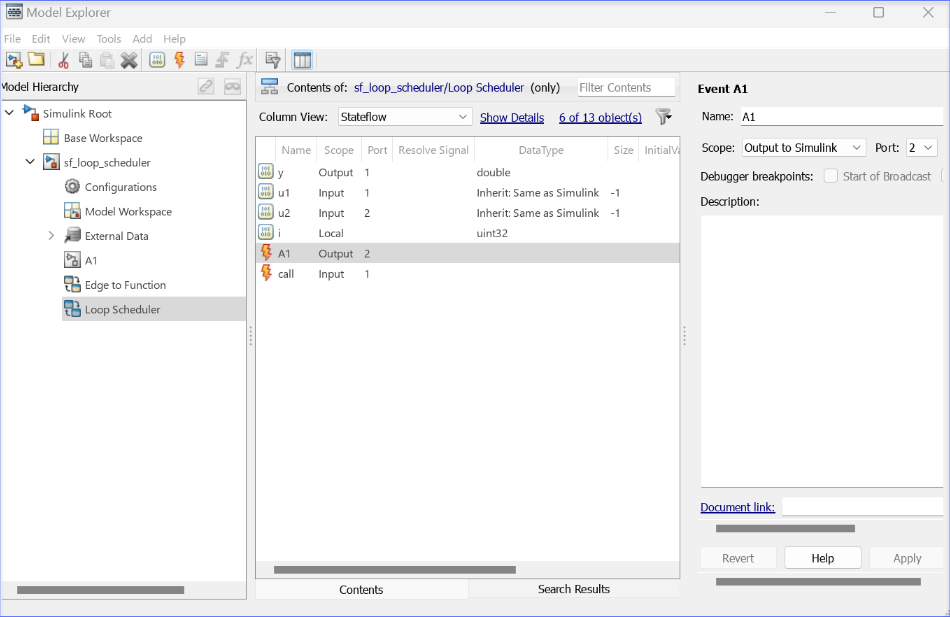Add a new data object via toolbar

click(157, 60)
